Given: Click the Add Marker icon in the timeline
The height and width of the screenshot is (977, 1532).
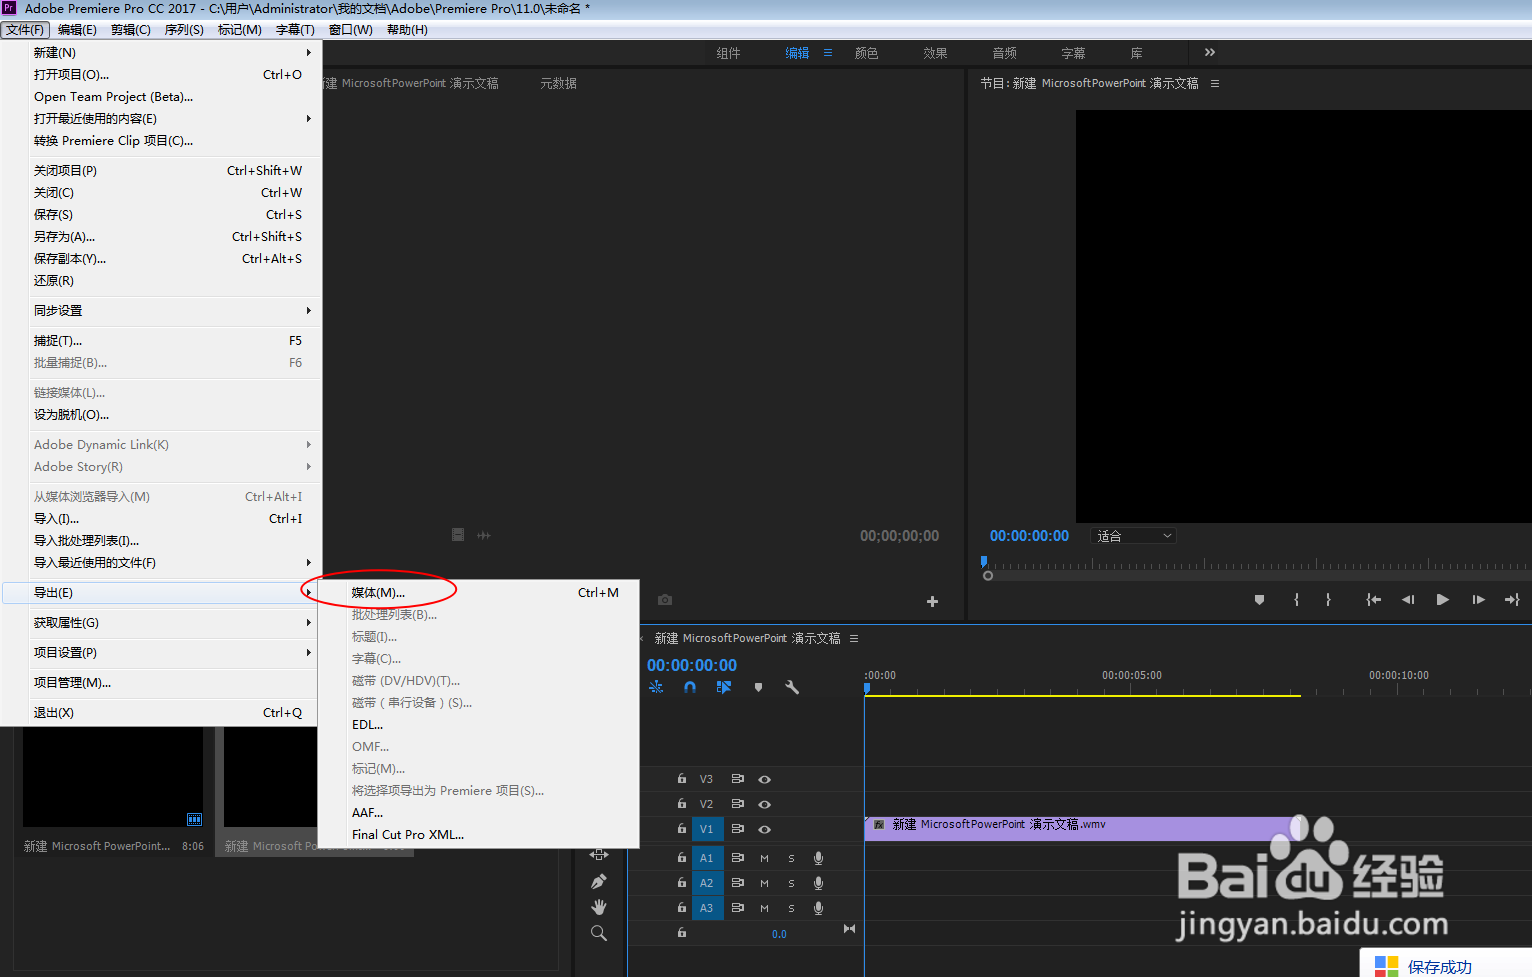Looking at the screenshot, I should pyautogui.click(x=758, y=687).
